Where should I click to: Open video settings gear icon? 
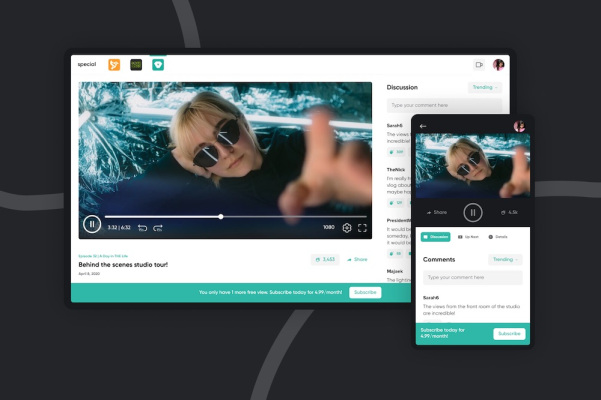click(x=347, y=228)
